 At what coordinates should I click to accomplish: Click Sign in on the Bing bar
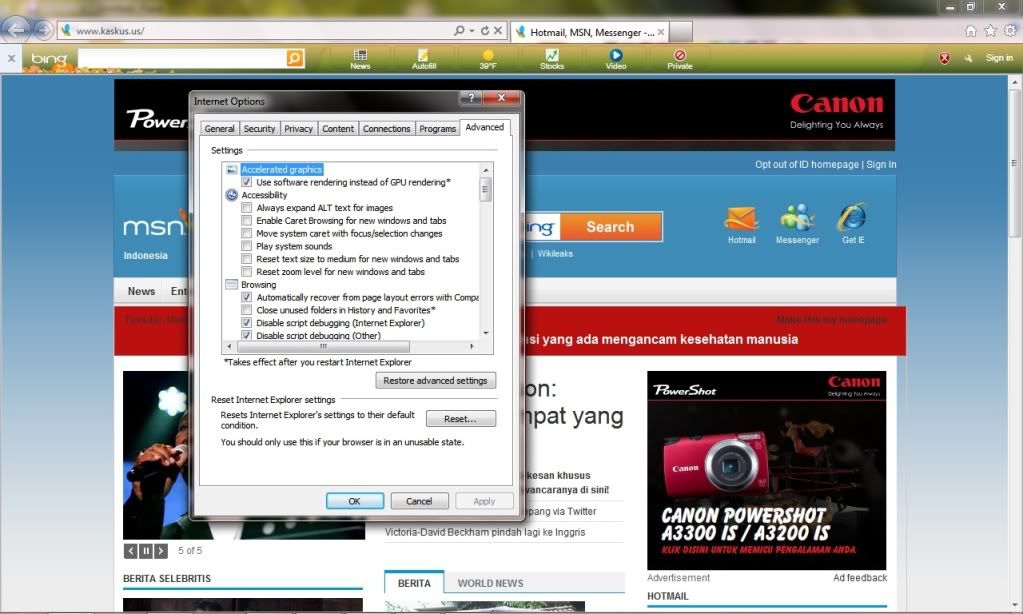click(999, 58)
